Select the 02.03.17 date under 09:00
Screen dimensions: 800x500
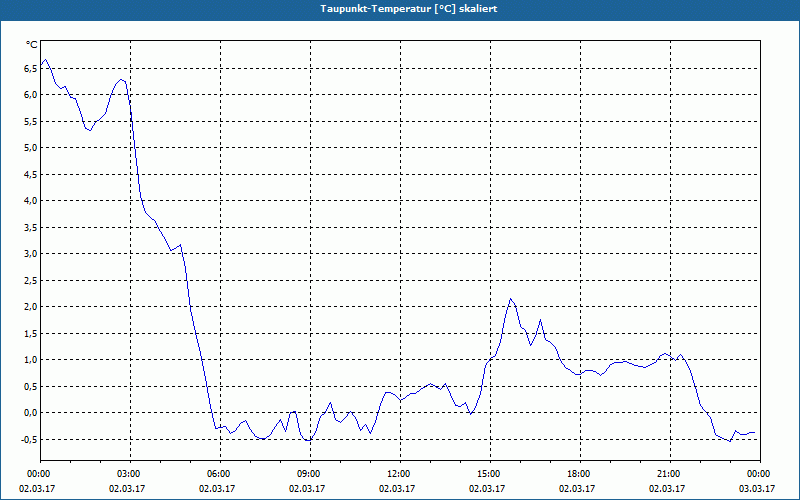tap(307, 488)
